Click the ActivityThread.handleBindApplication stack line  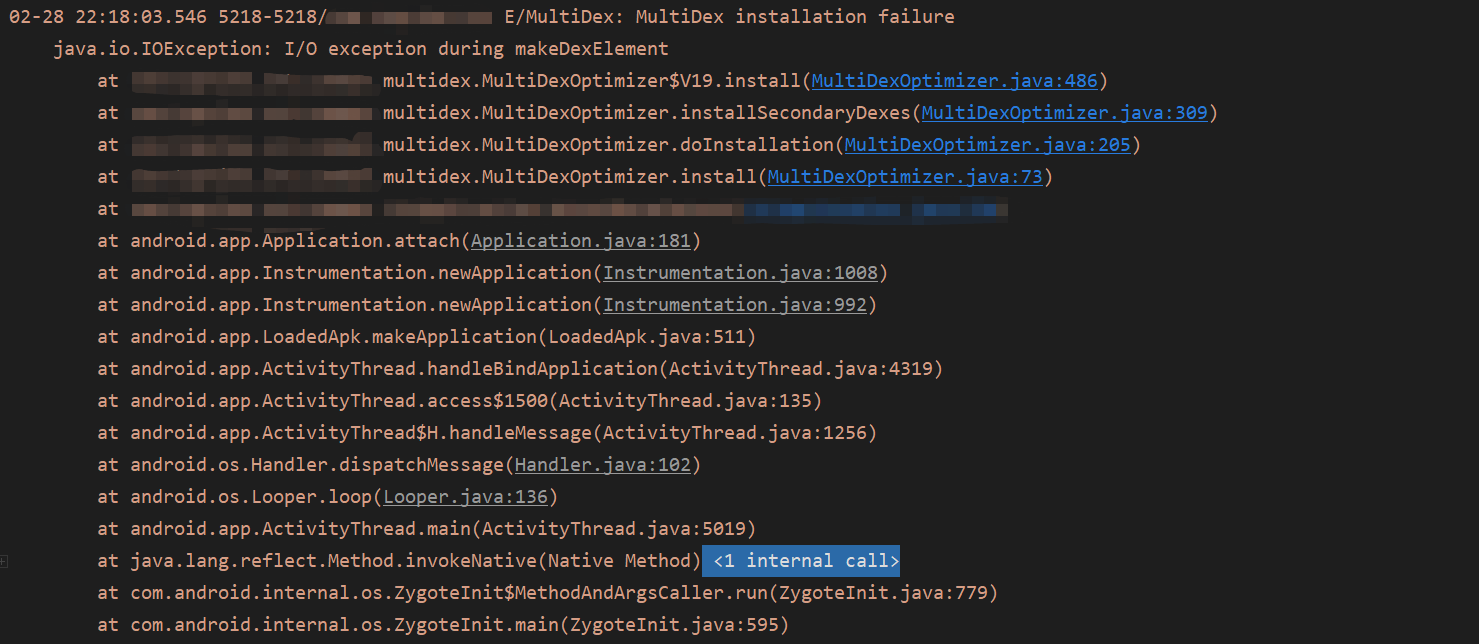click(520, 369)
